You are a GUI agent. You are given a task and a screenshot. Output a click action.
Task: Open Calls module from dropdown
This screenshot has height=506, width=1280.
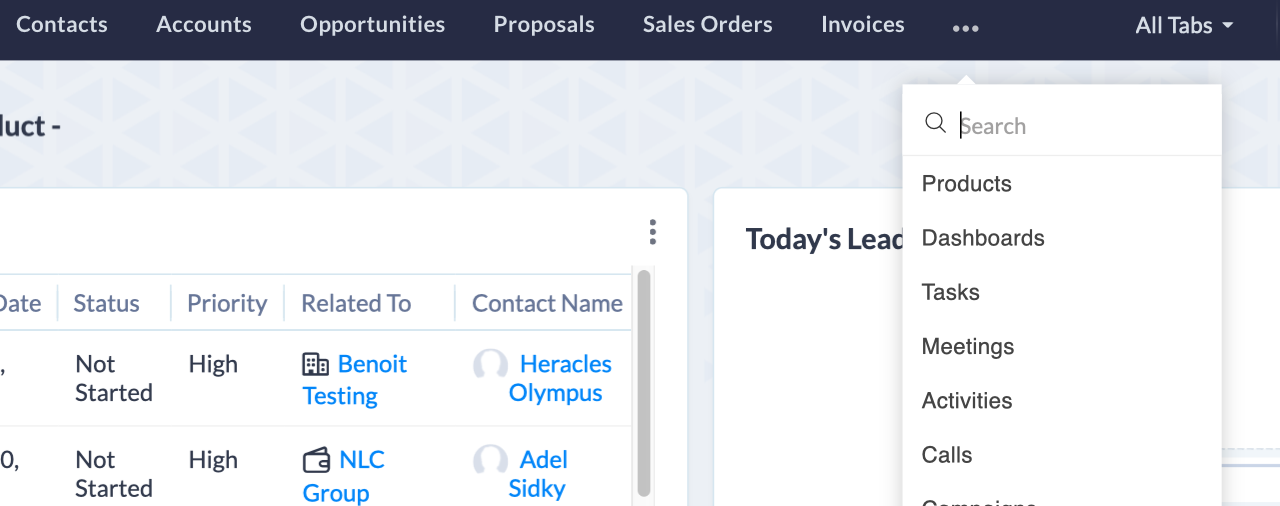point(947,455)
